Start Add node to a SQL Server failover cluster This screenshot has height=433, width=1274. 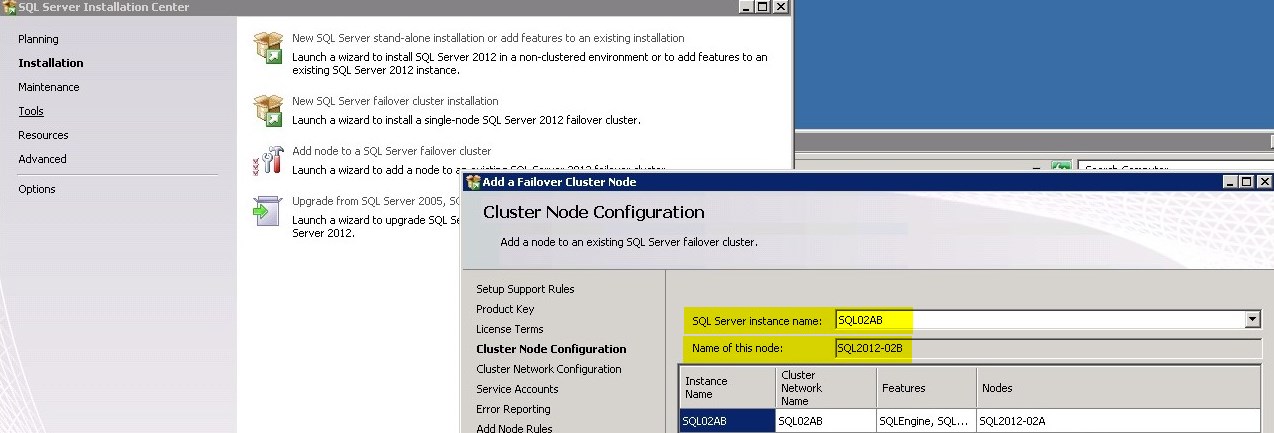[391, 151]
